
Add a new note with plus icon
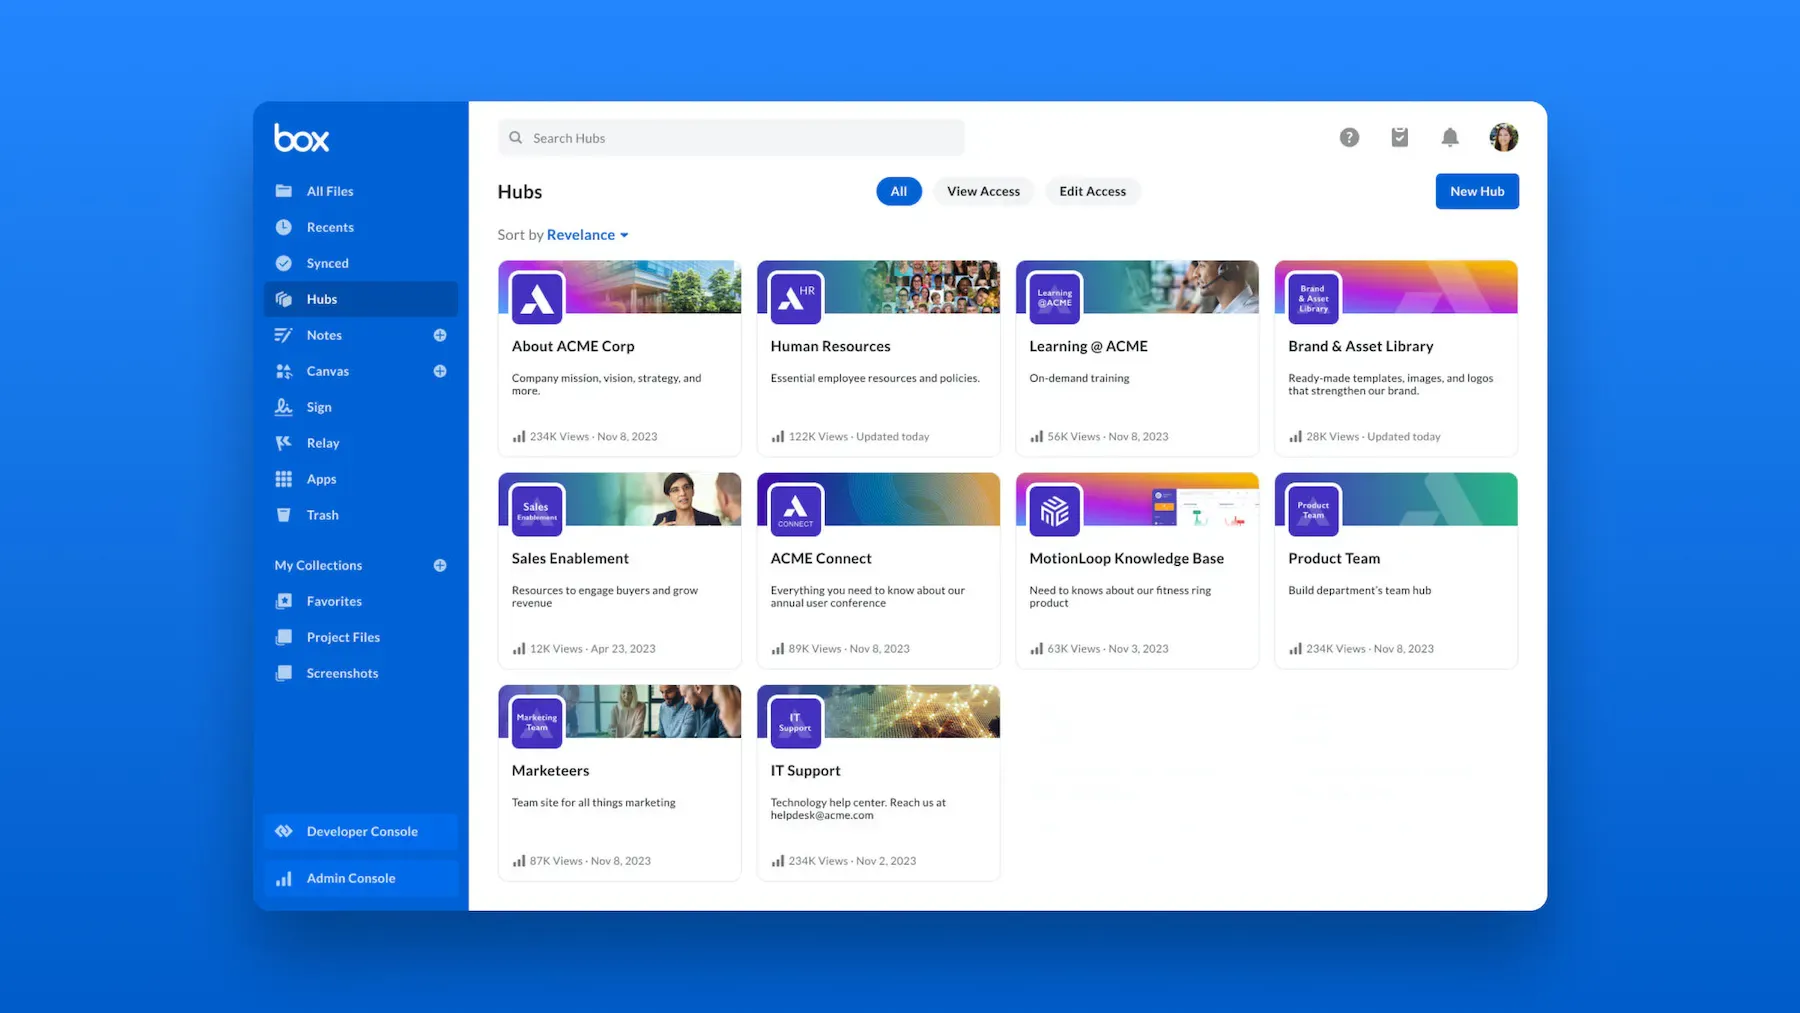(x=440, y=336)
